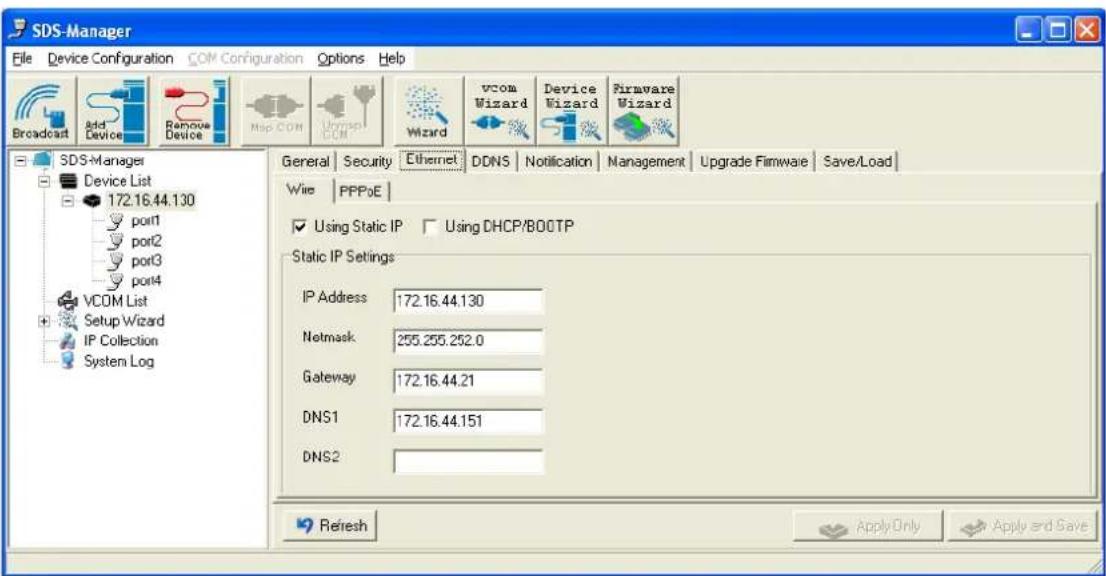Open the Device Wizard
The width and height of the screenshot is (1106, 576).
pyautogui.click(x=571, y=111)
